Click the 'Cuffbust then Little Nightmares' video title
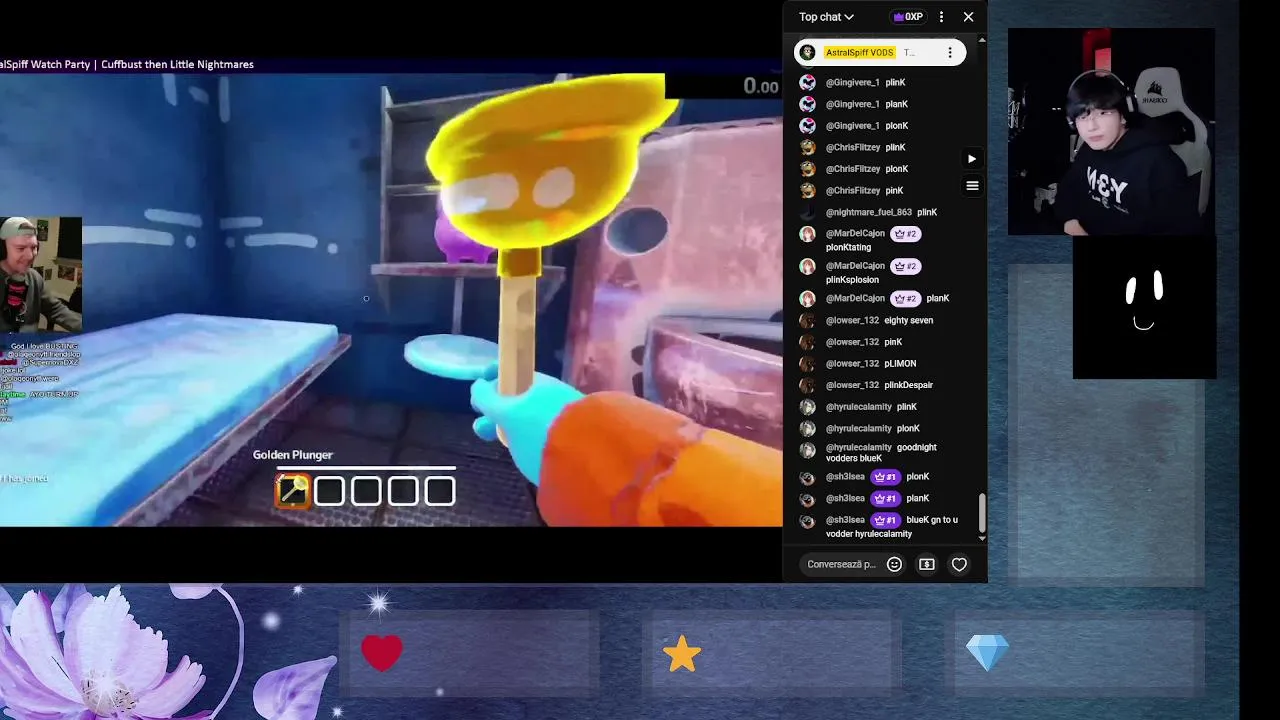This screenshot has height=720, width=1280. [177, 64]
